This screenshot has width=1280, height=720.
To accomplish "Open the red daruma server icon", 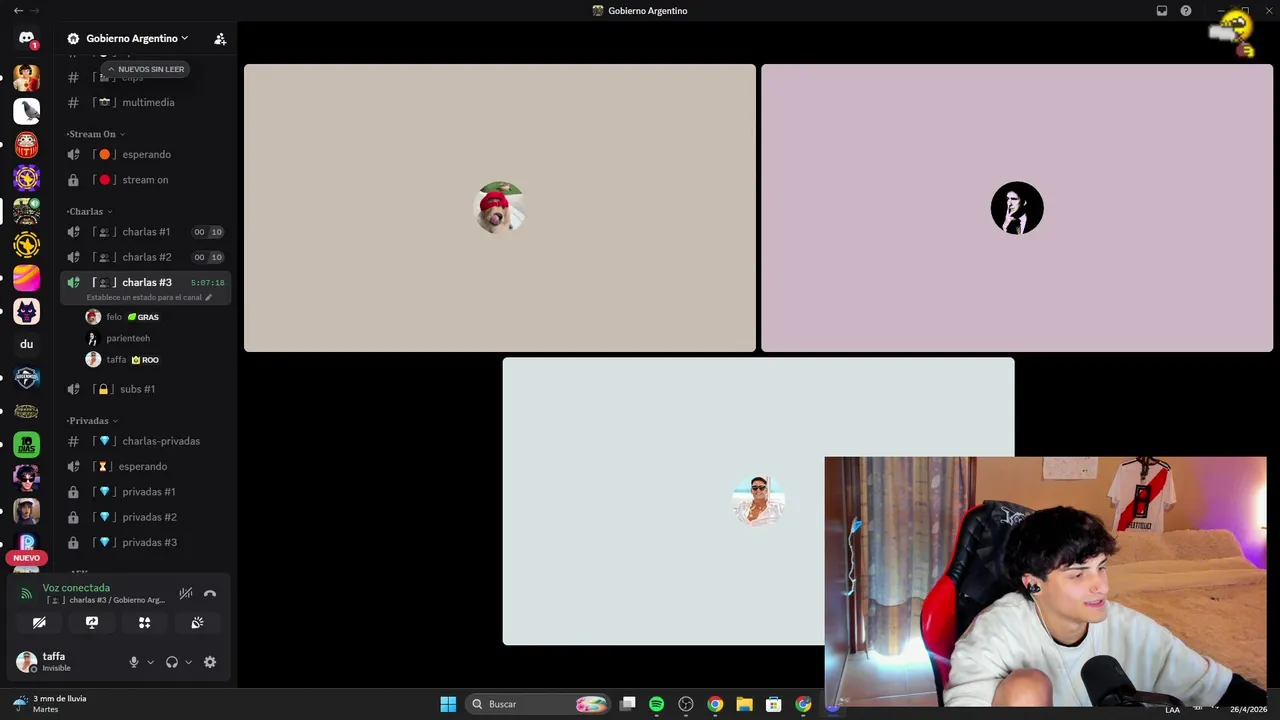I will click(26, 145).
